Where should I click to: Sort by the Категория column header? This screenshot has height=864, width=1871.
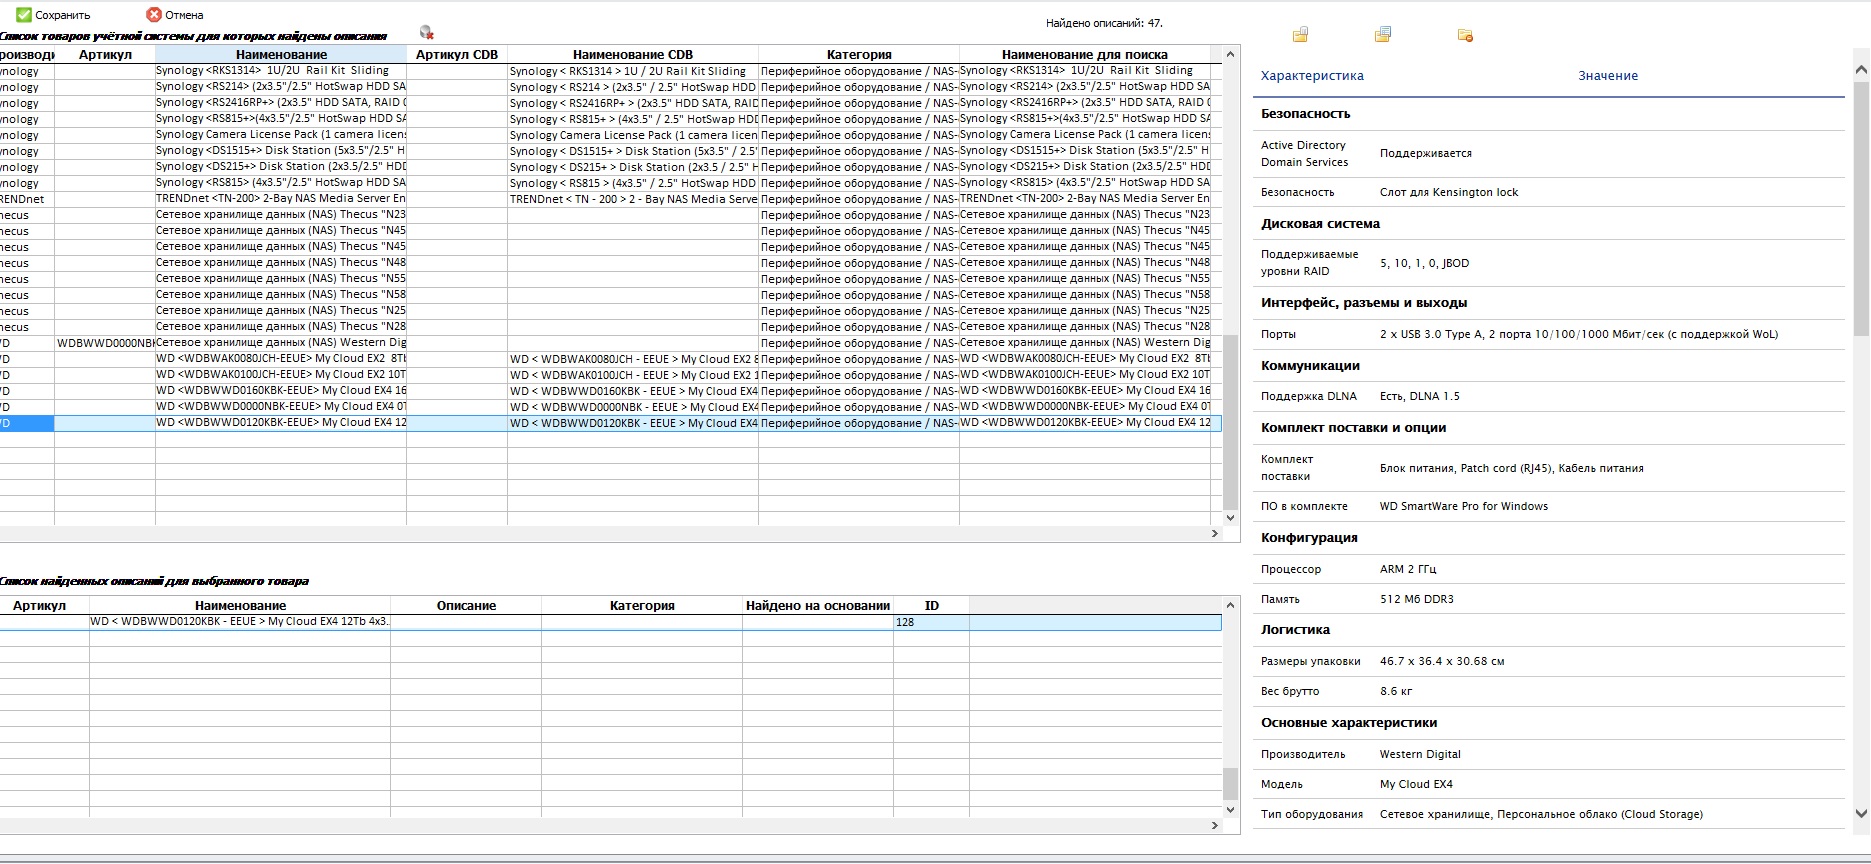(x=859, y=55)
